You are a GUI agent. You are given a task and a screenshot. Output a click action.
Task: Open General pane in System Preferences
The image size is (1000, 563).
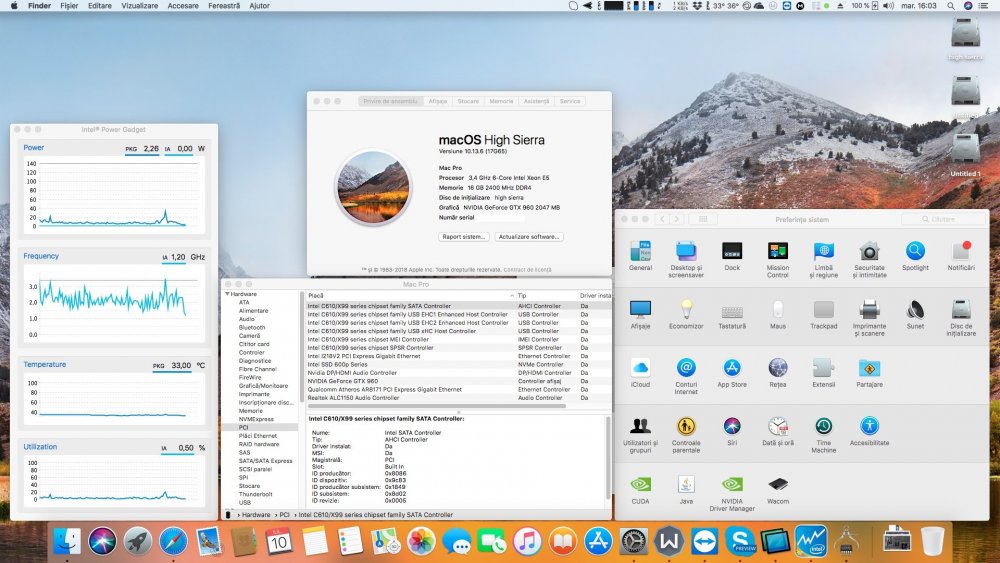pos(640,256)
